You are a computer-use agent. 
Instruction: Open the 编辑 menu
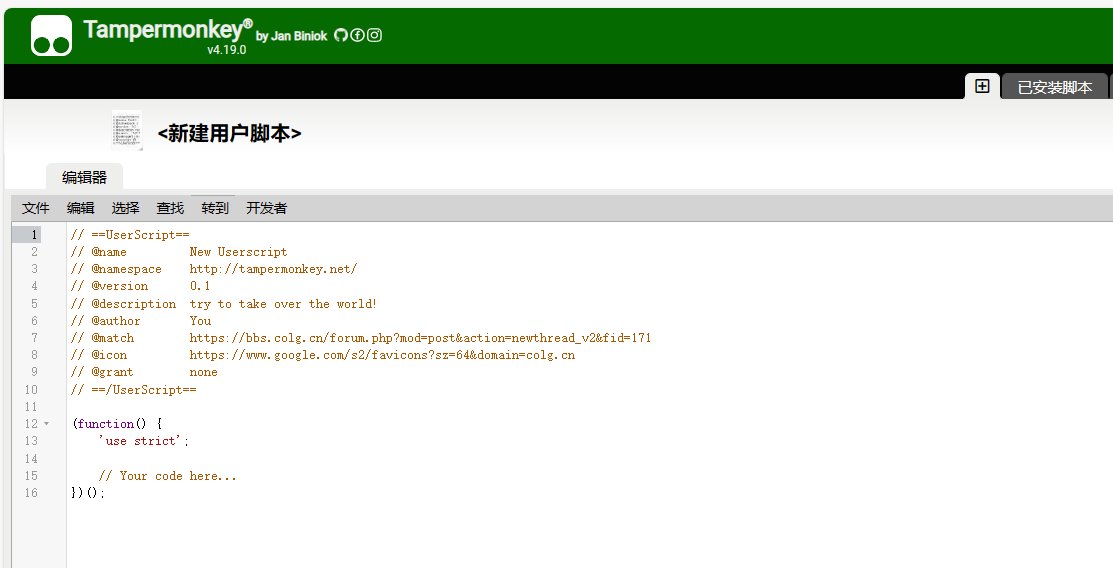click(80, 208)
